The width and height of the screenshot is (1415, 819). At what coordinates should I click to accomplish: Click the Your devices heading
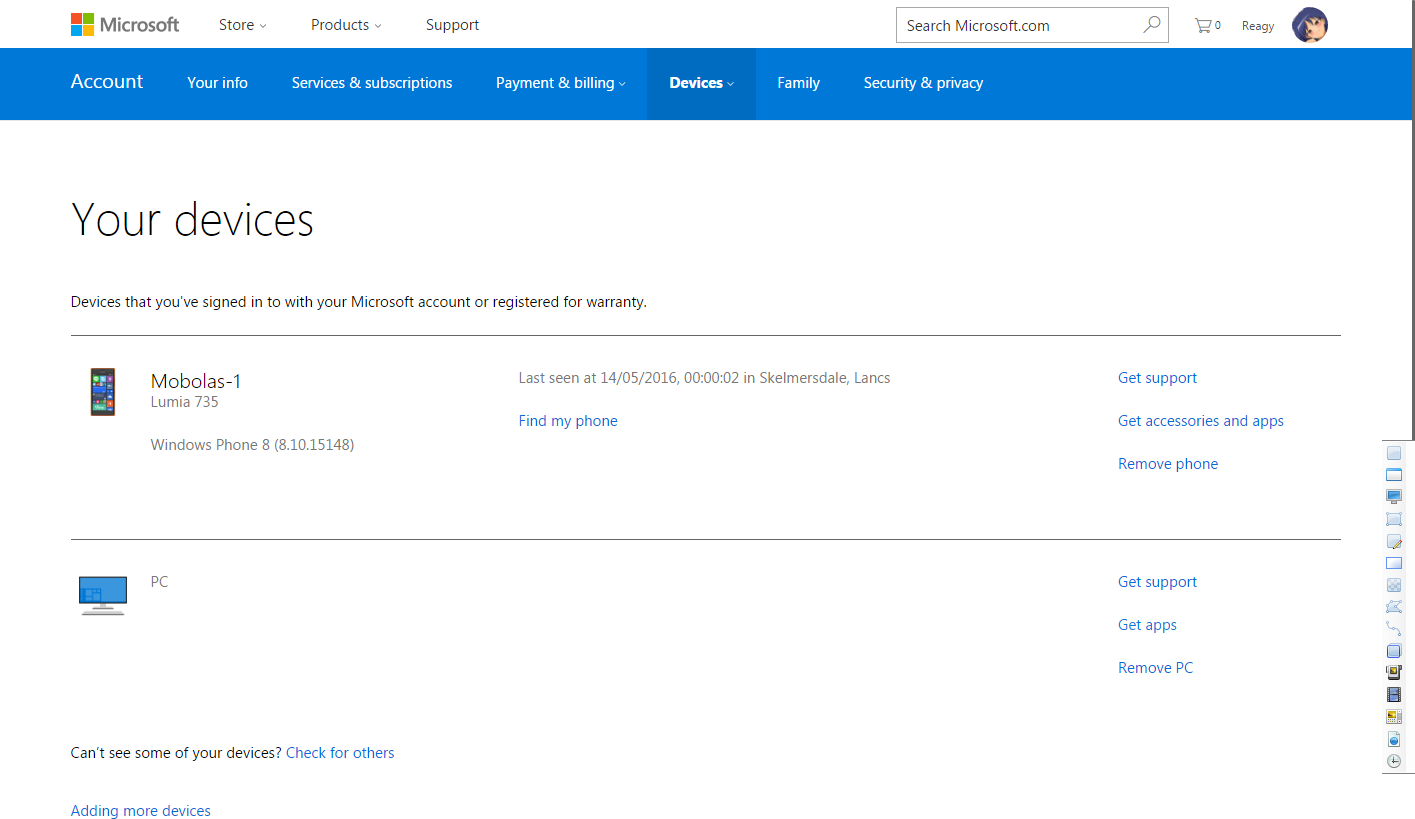click(x=192, y=220)
